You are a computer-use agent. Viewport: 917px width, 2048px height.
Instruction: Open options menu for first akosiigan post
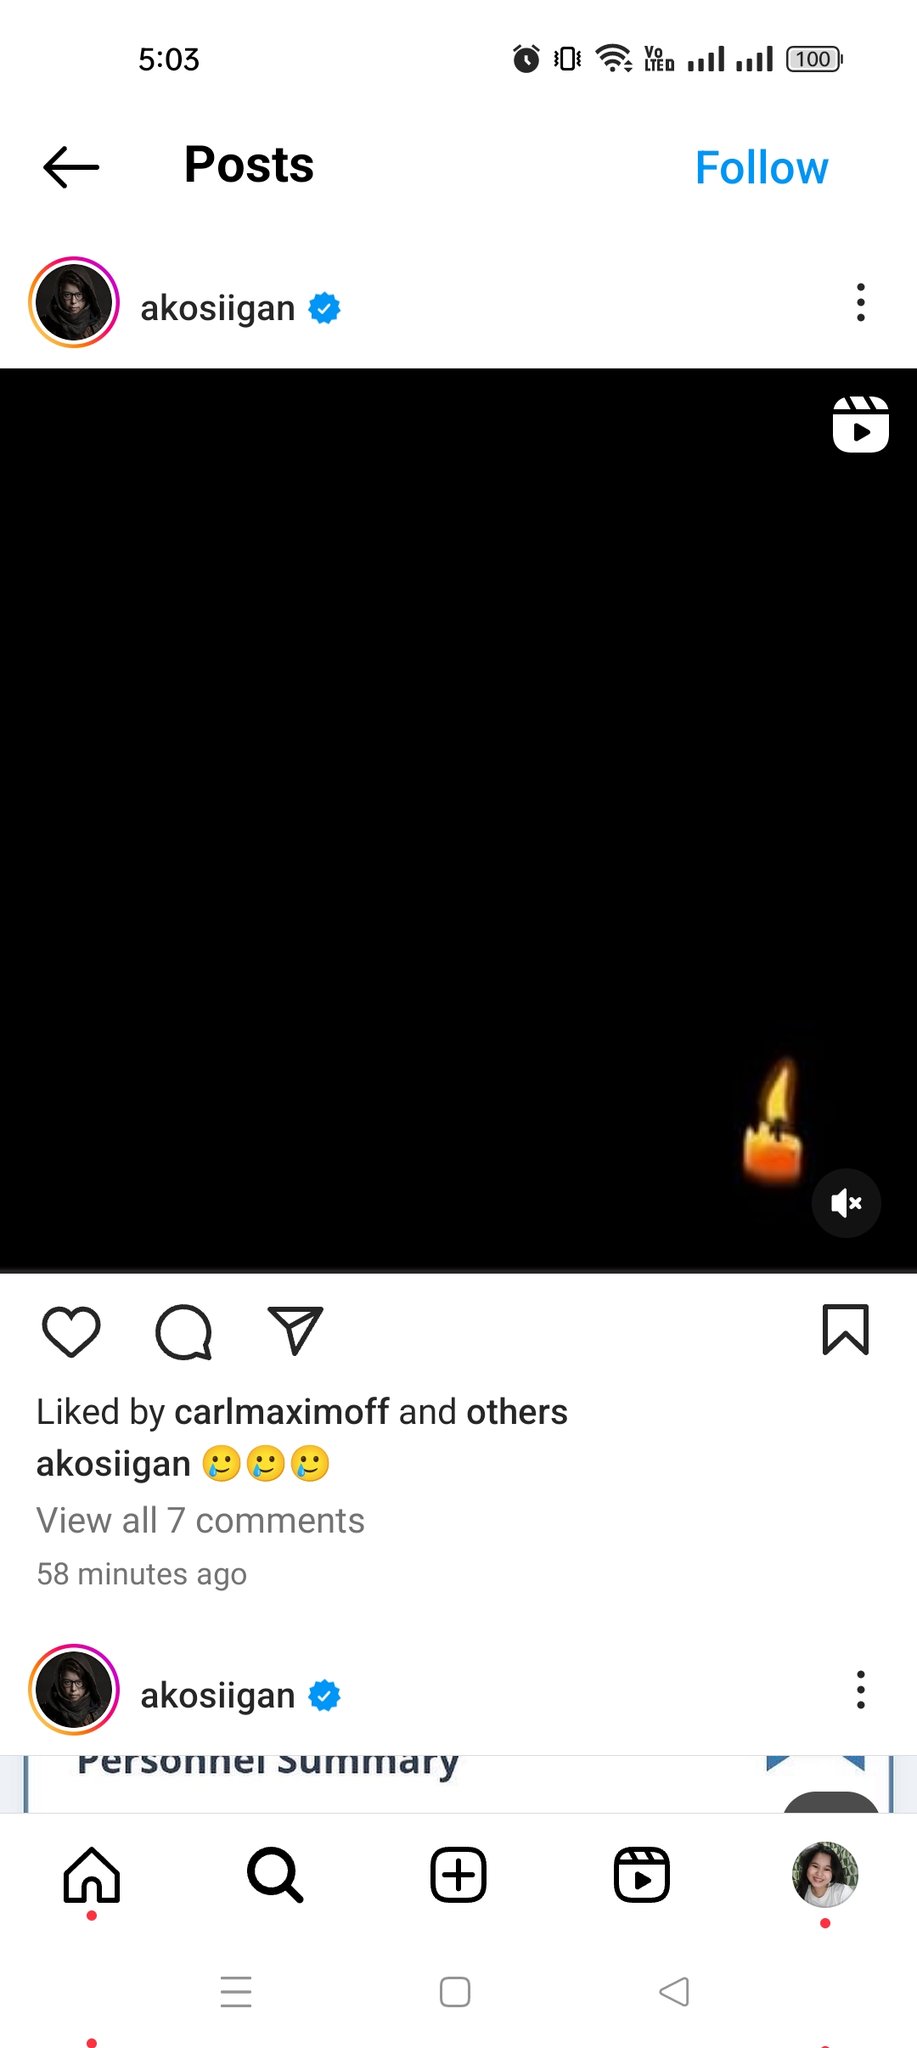(860, 302)
